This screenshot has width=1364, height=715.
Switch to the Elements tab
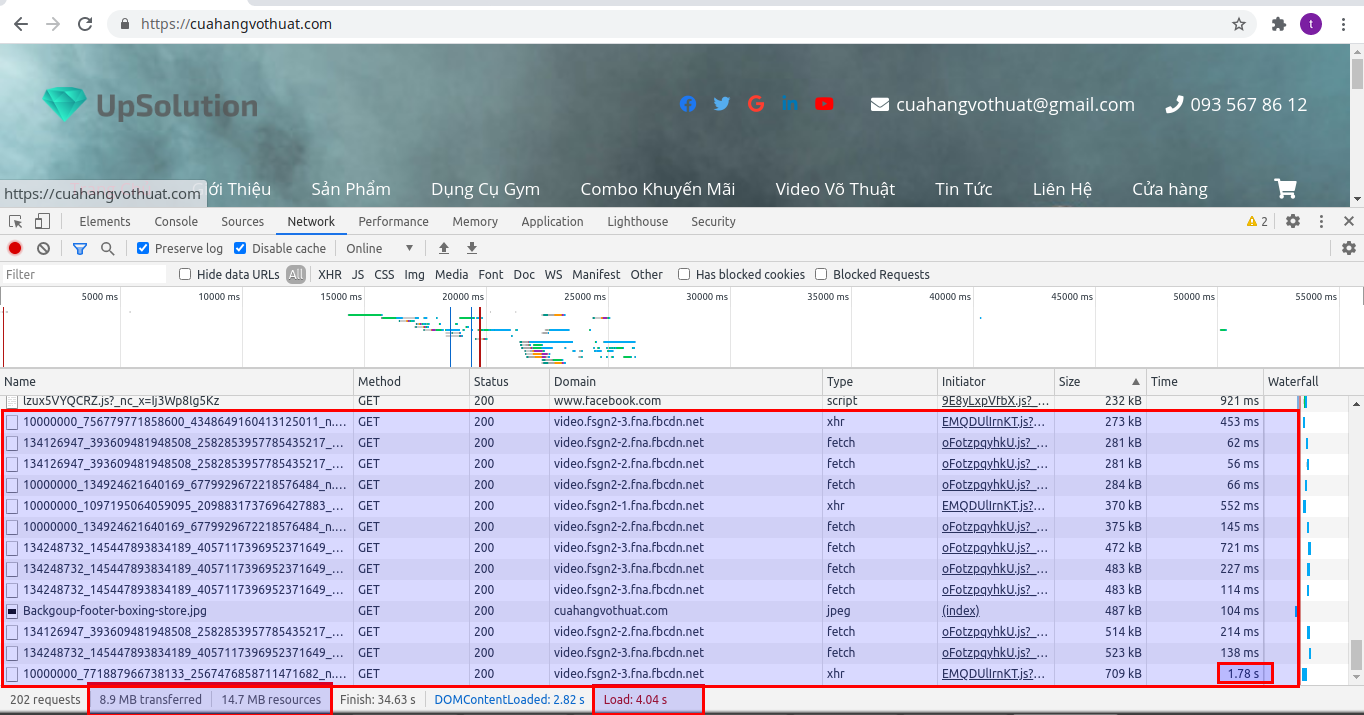(105, 221)
